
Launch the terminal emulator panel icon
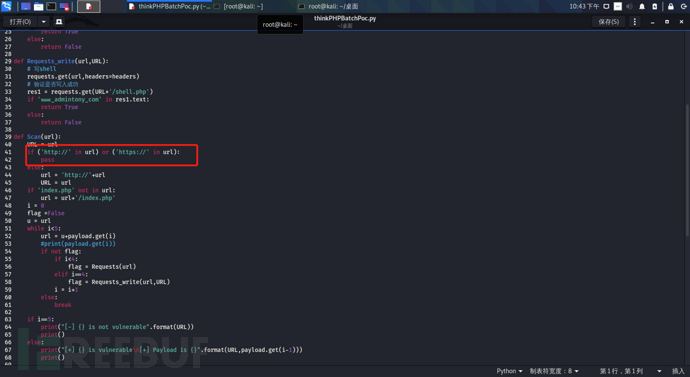51,7
